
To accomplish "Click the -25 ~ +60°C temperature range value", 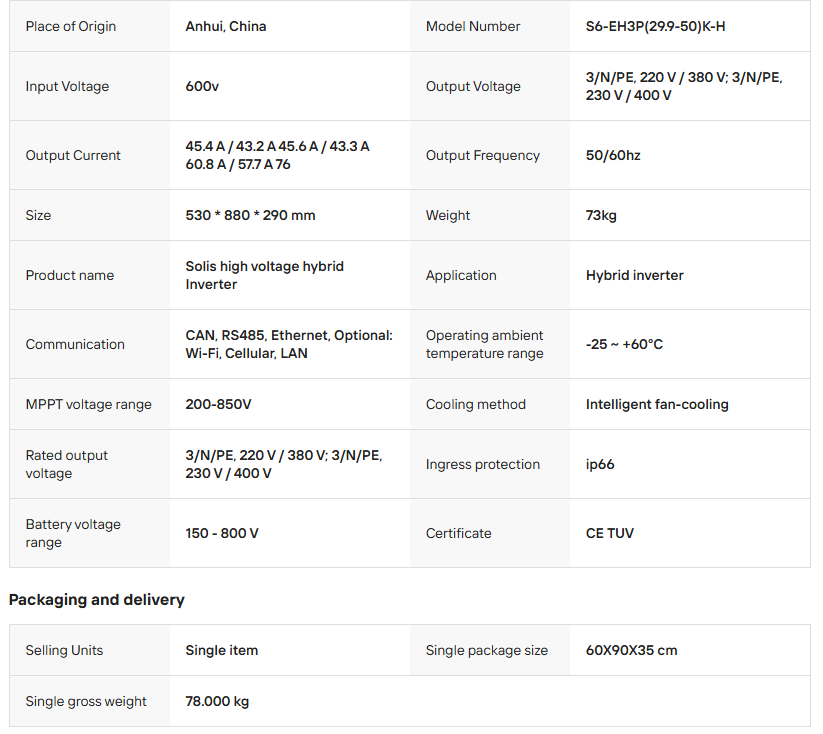I will coord(624,344).
